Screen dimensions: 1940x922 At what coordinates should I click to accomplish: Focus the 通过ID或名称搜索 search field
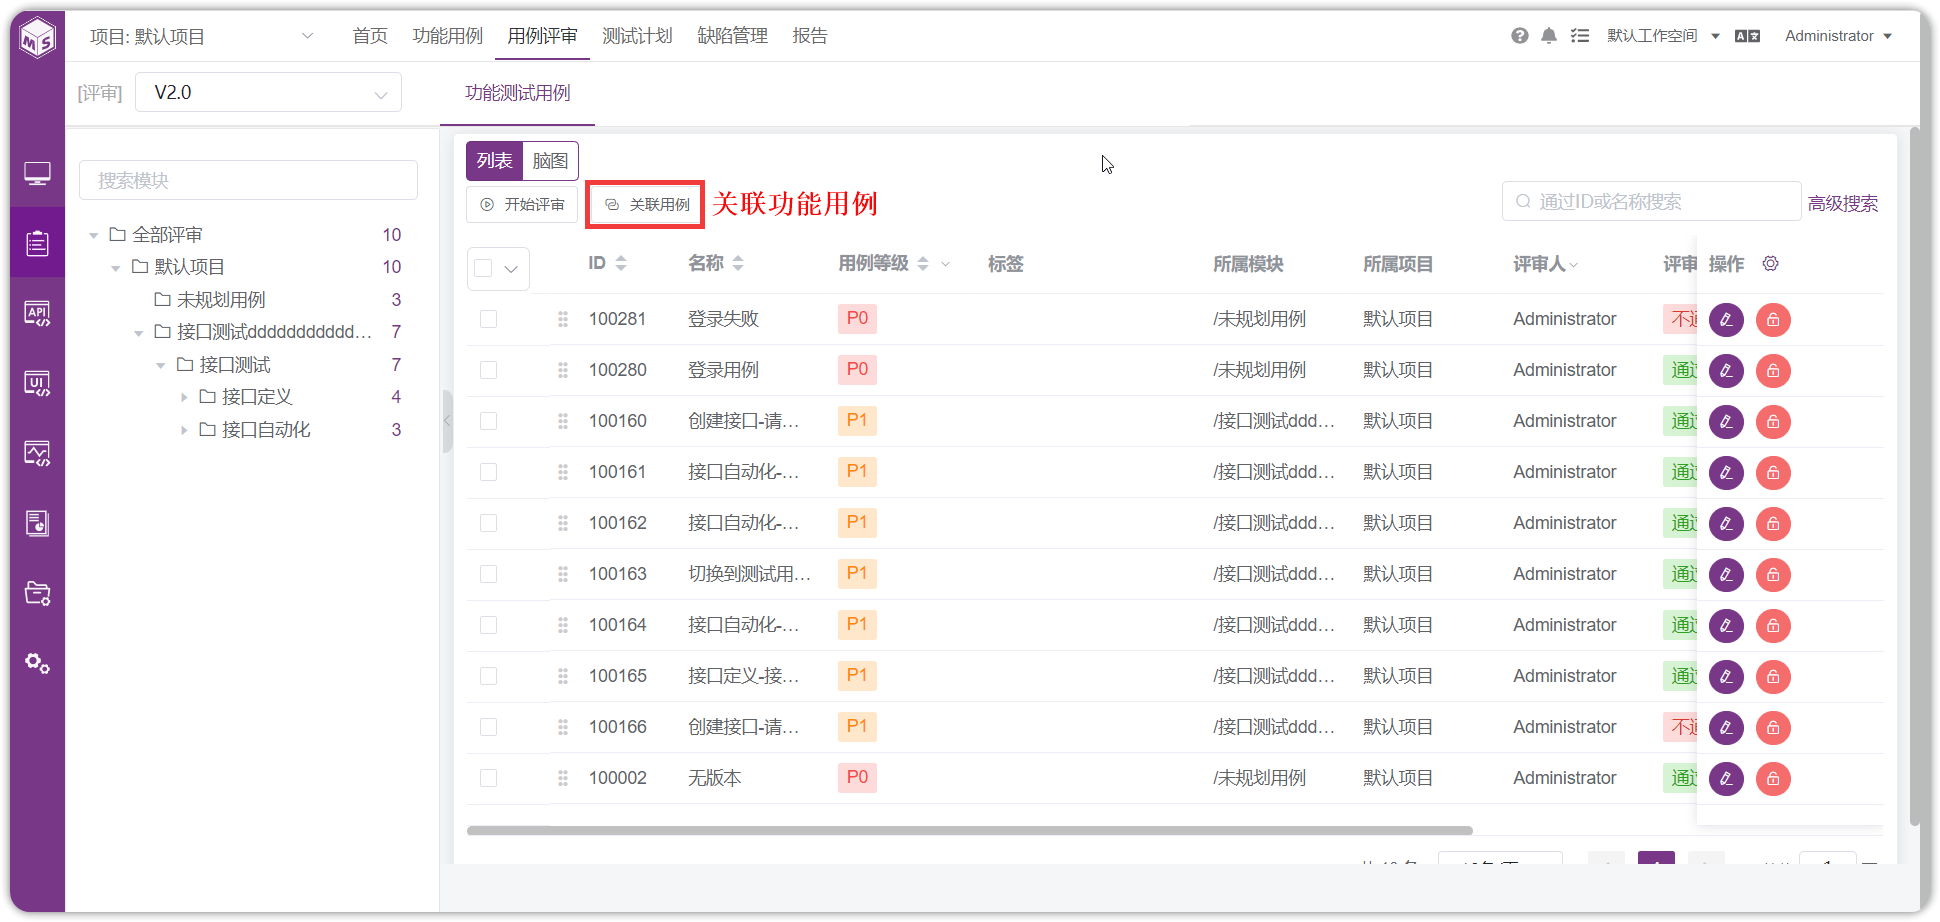click(x=1651, y=201)
